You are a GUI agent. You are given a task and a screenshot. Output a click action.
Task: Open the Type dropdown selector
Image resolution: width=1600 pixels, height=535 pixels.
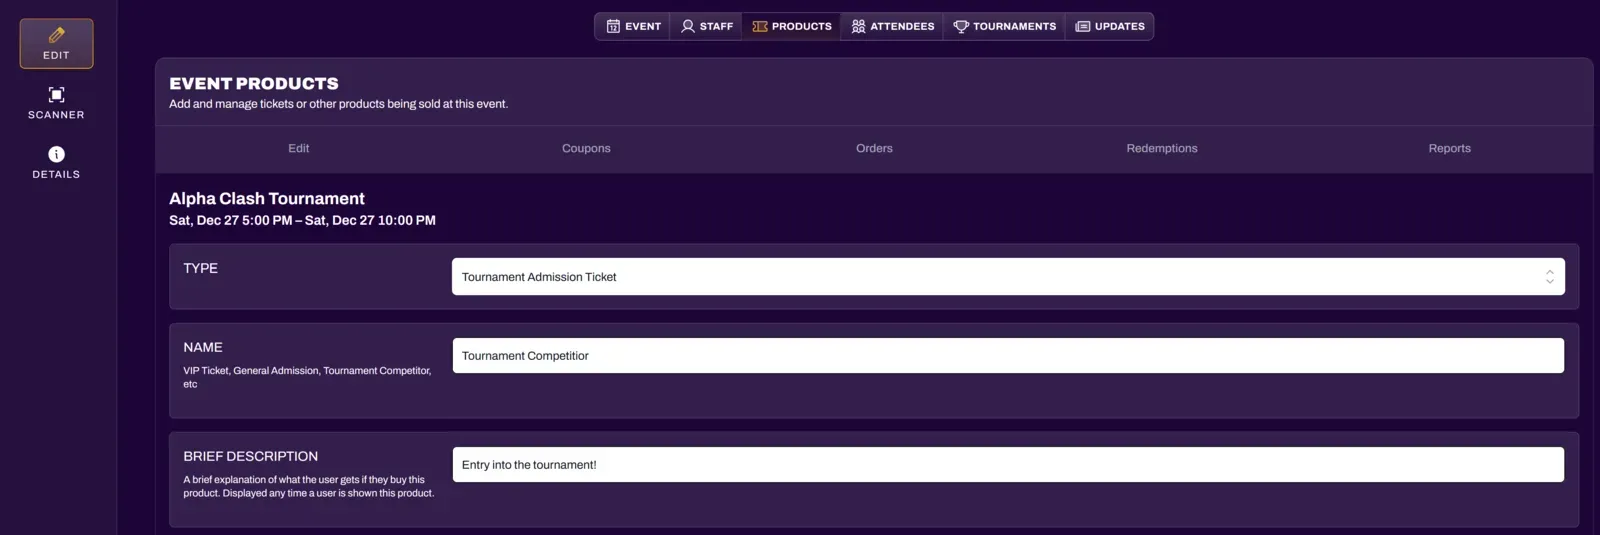[1000, 277]
